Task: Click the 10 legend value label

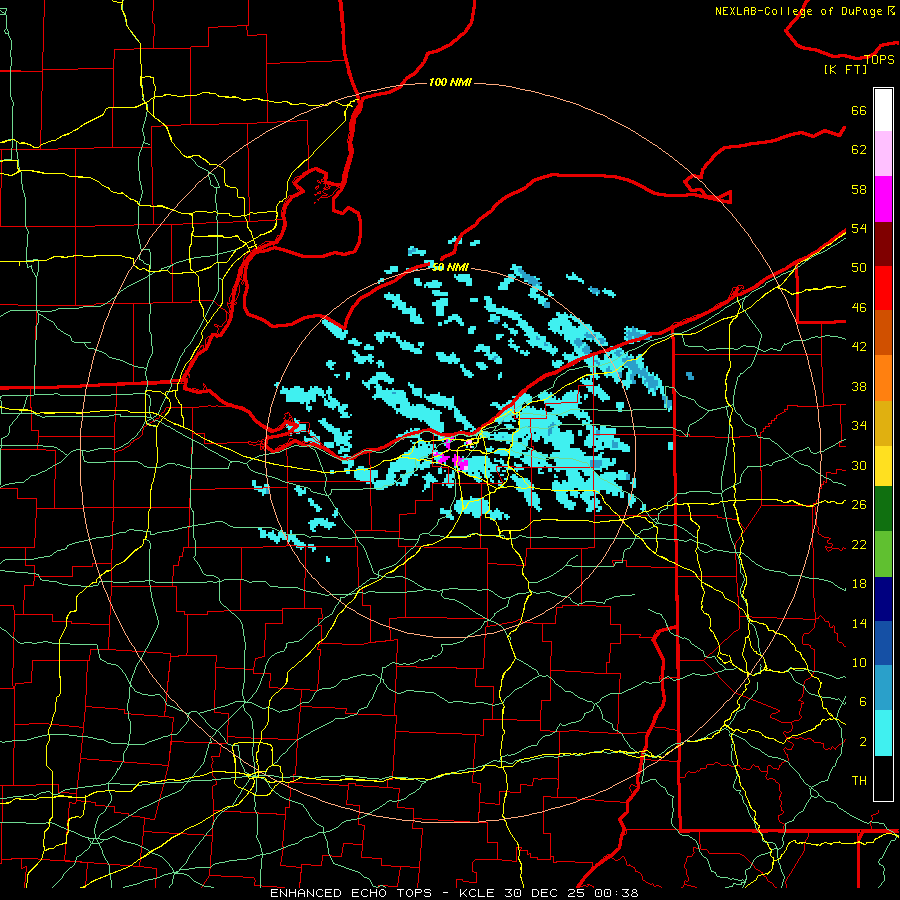Action: (859, 662)
